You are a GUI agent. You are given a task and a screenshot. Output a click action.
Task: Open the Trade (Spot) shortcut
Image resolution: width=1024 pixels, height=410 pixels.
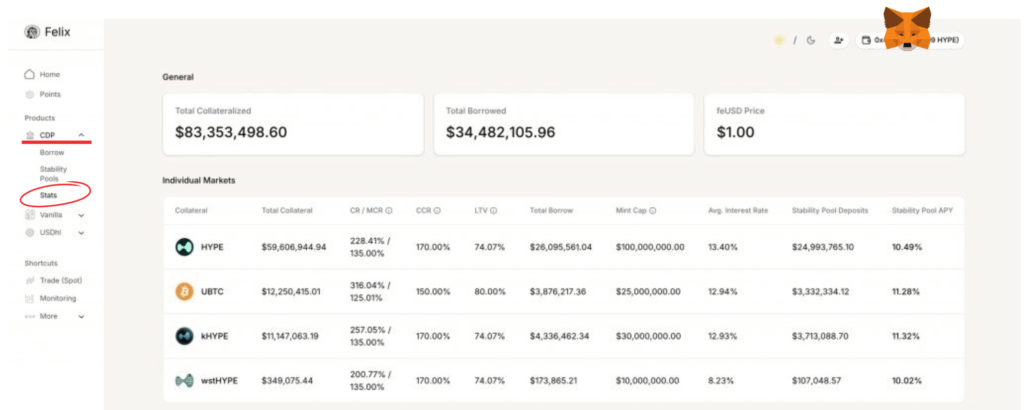click(58, 280)
